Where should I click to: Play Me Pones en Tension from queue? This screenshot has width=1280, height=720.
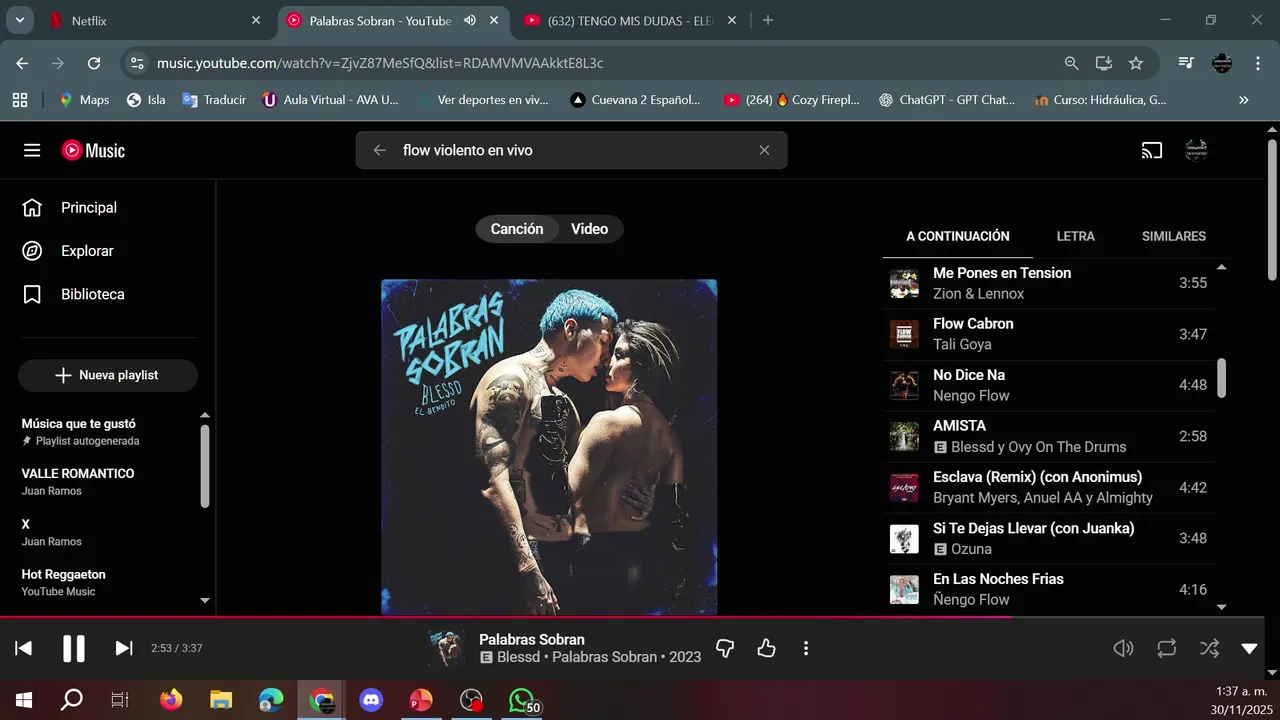click(1048, 283)
